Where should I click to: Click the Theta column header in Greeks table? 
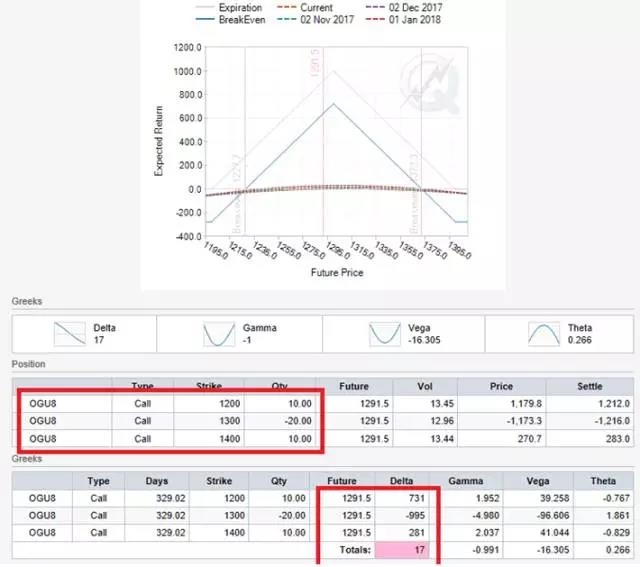tap(603, 481)
